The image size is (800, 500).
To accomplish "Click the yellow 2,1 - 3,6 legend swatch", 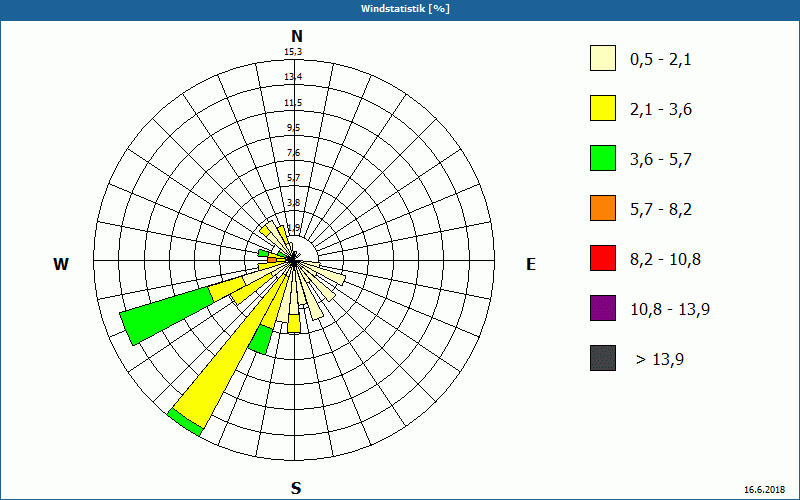I will click(x=603, y=108).
